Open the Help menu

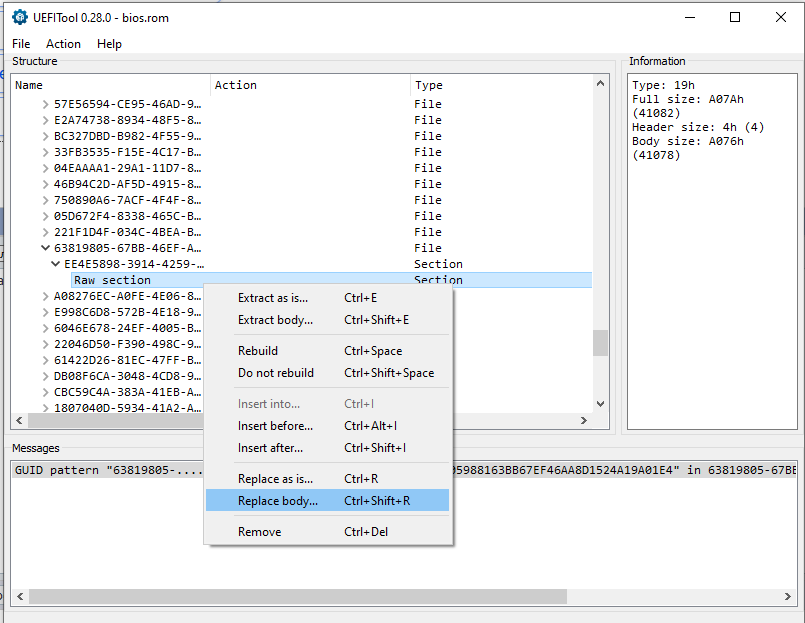click(x=109, y=44)
